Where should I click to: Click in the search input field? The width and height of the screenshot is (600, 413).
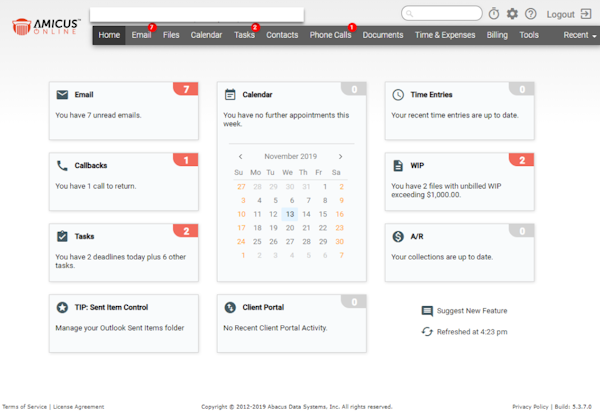(x=442, y=13)
